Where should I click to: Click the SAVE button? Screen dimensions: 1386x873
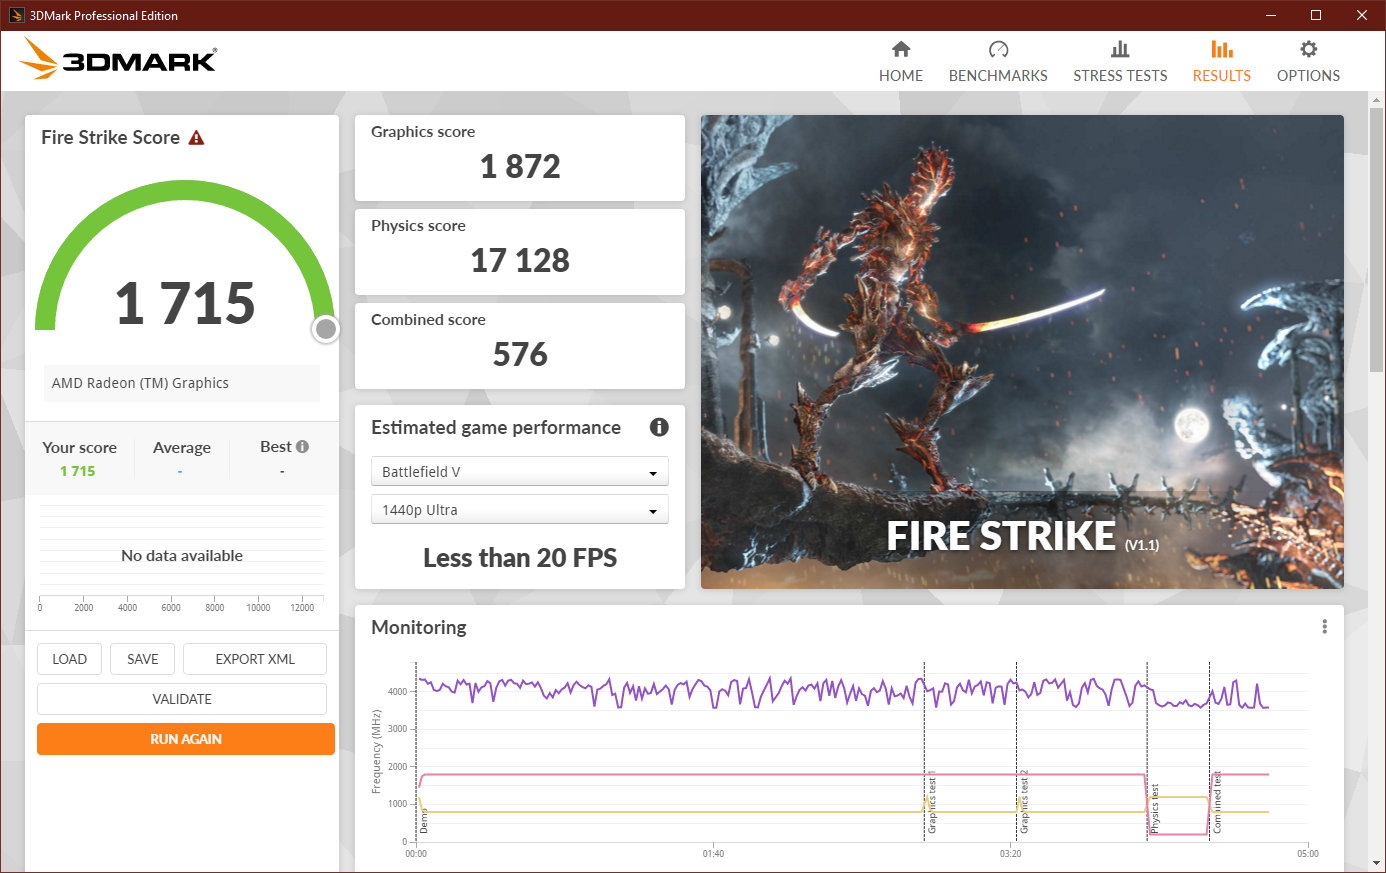tap(143, 659)
